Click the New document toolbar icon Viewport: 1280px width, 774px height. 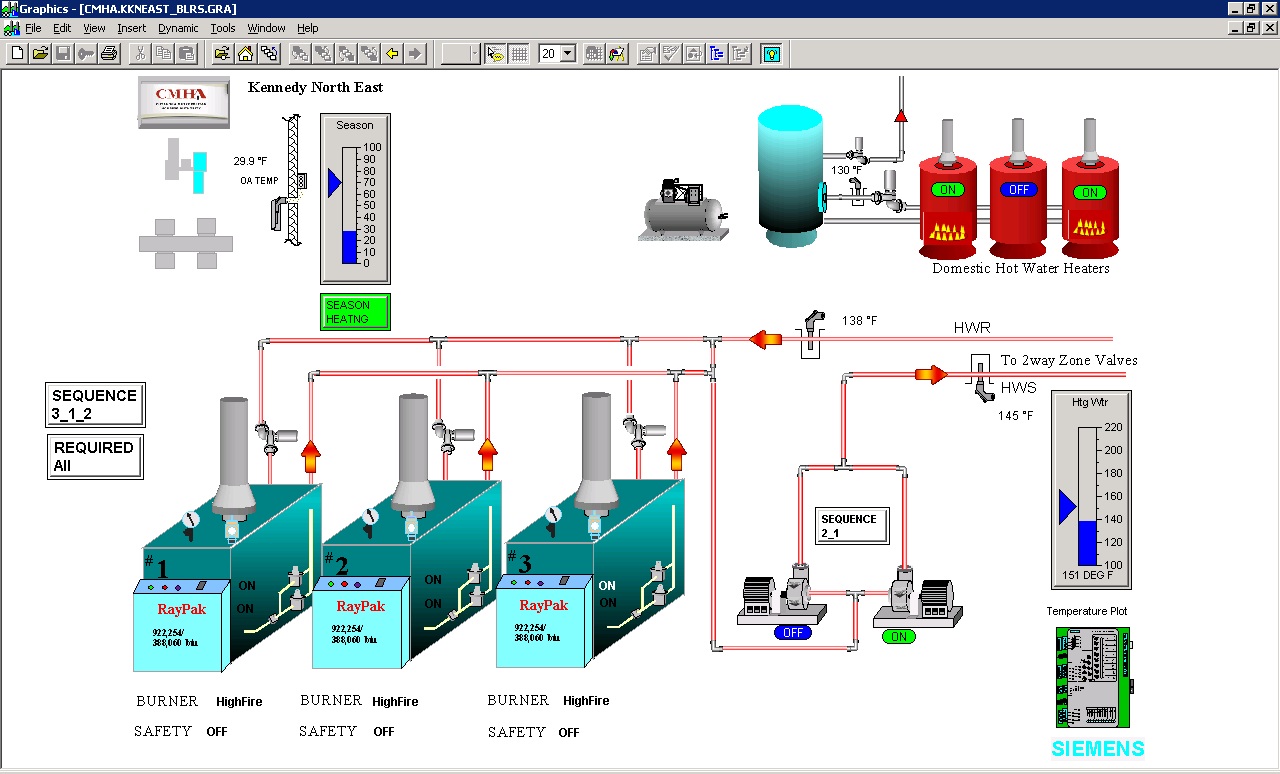click(17, 54)
